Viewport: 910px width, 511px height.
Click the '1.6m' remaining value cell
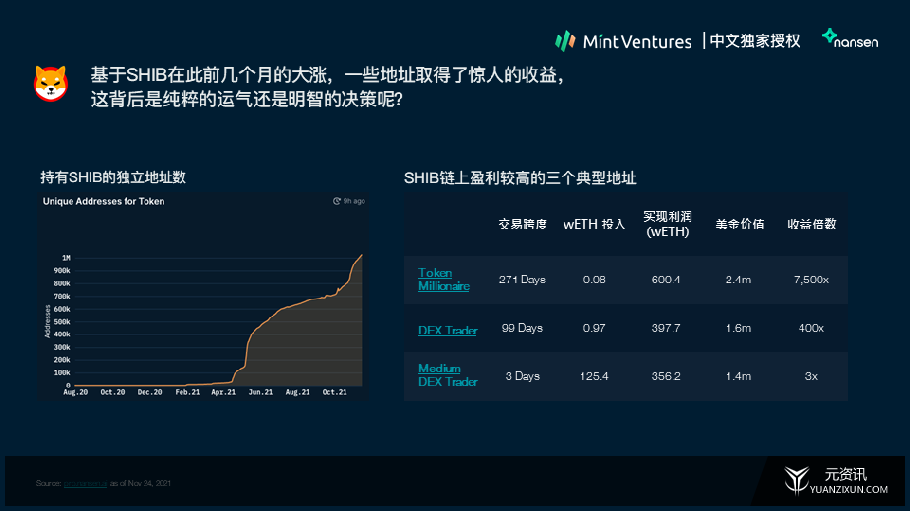pos(738,328)
